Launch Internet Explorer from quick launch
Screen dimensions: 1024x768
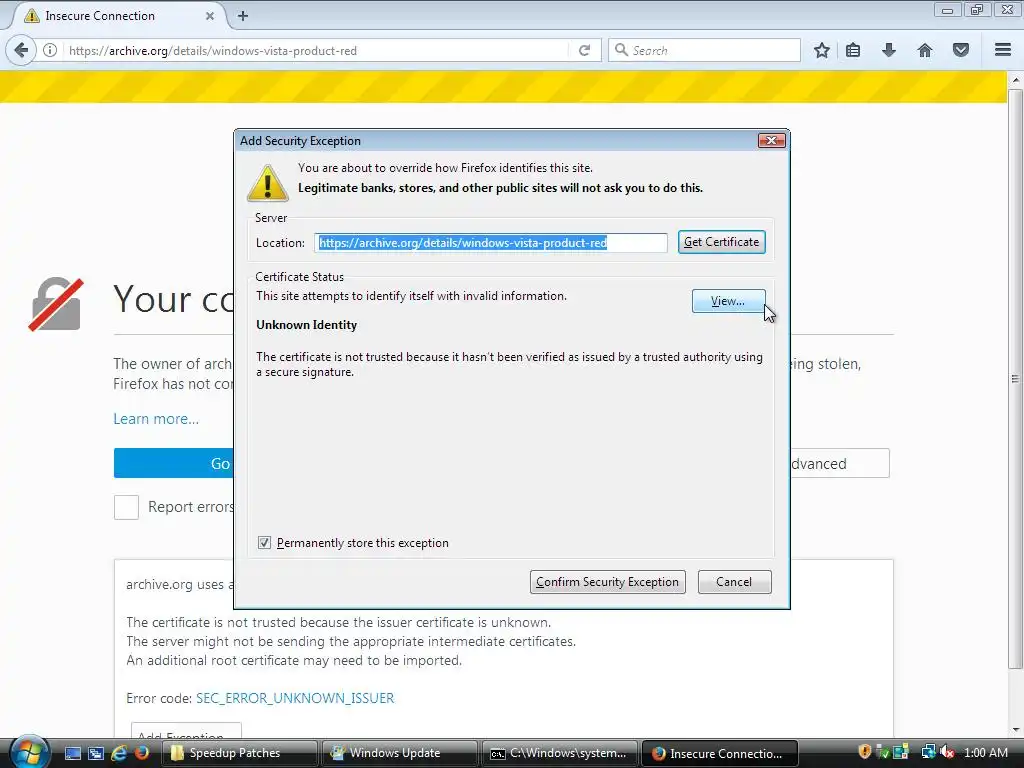(119, 753)
